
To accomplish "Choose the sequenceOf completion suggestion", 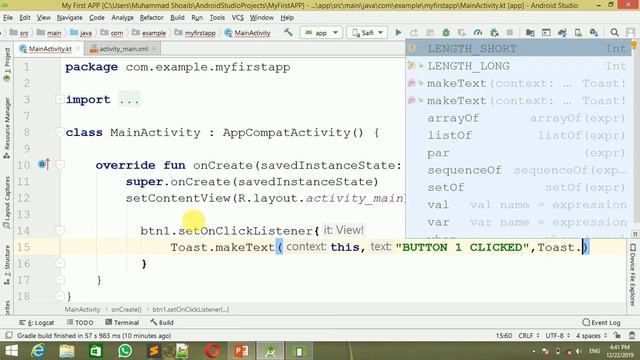I will point(518,170).
